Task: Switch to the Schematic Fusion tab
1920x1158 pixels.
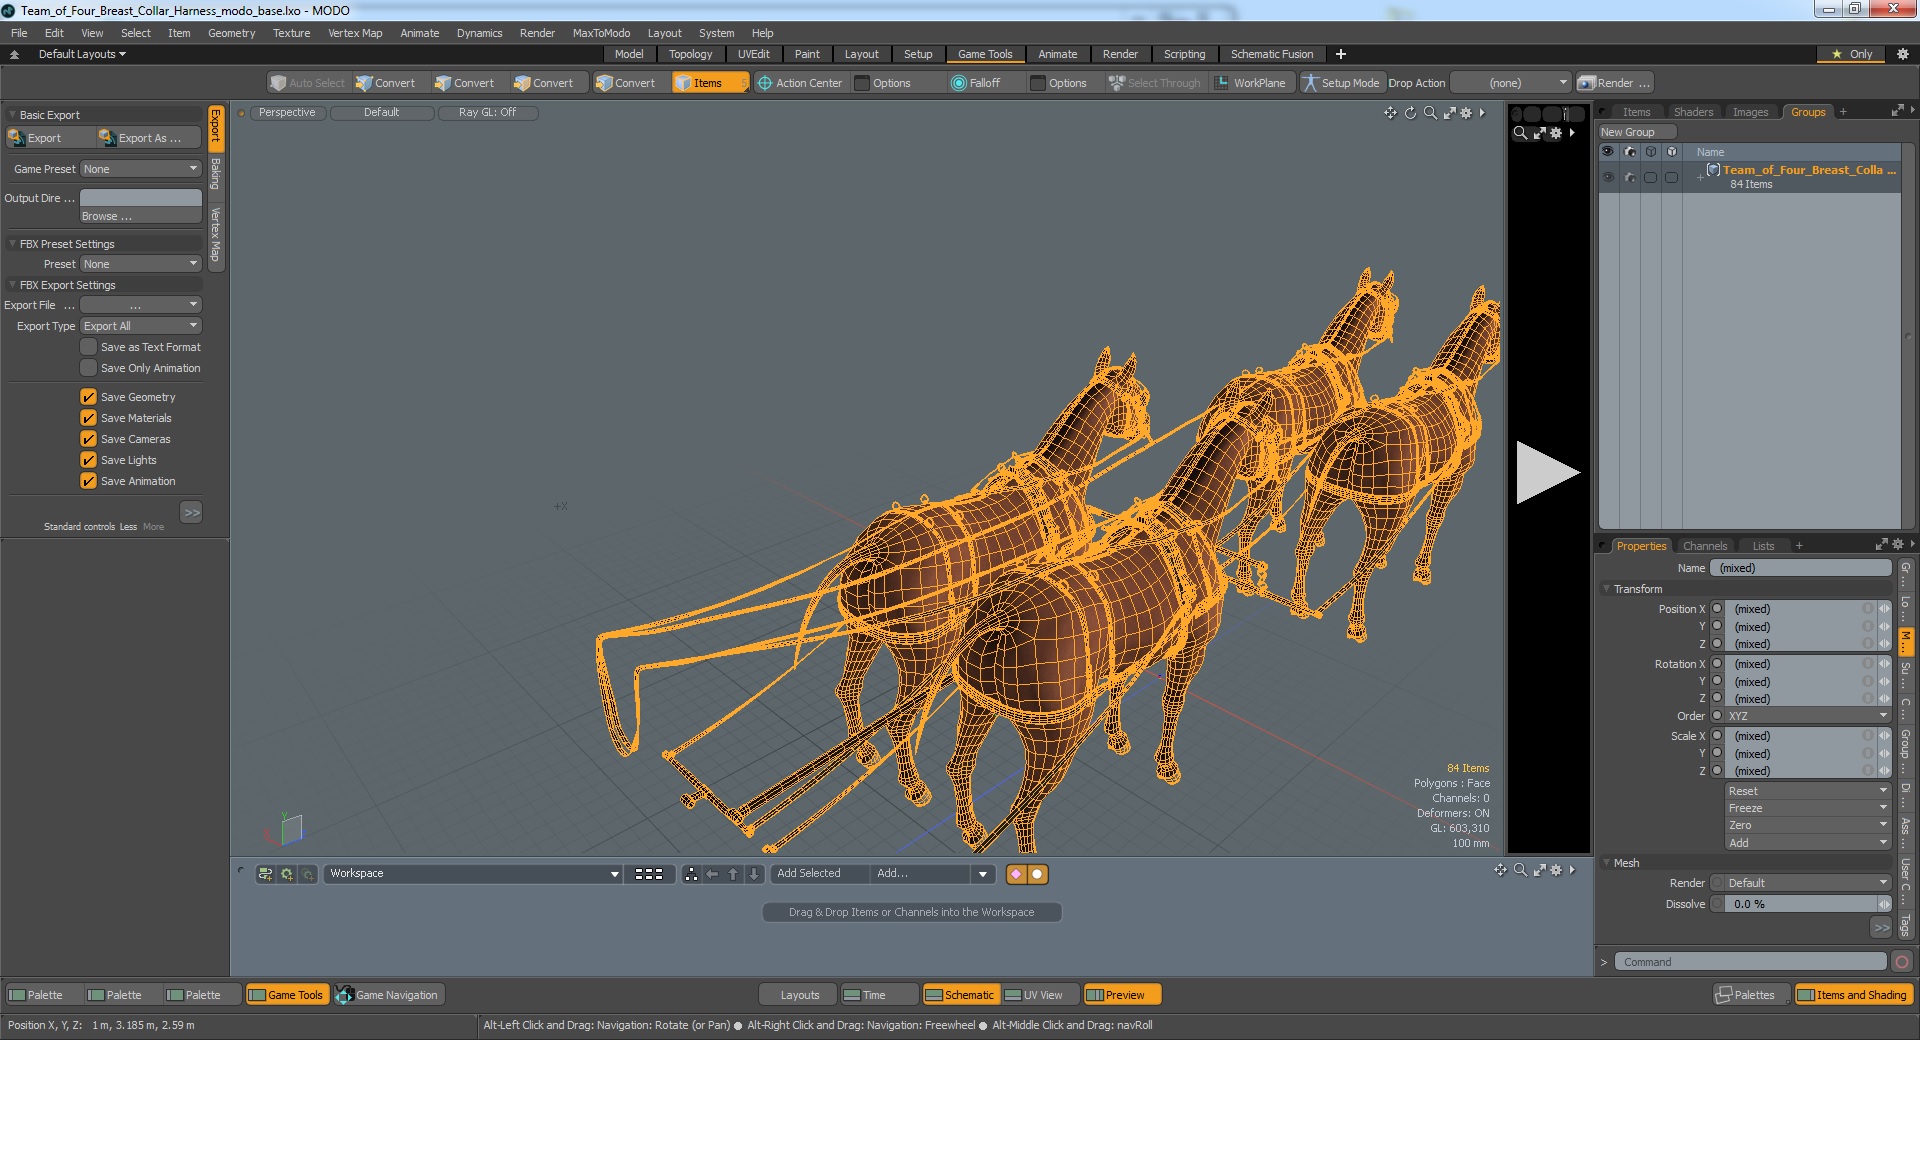Action: pyautogui.click(x=1272, y=54)
